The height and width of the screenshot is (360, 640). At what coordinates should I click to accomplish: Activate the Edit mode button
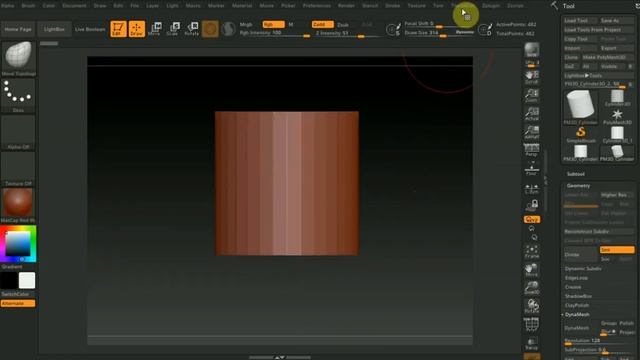[x=118, y=29]
